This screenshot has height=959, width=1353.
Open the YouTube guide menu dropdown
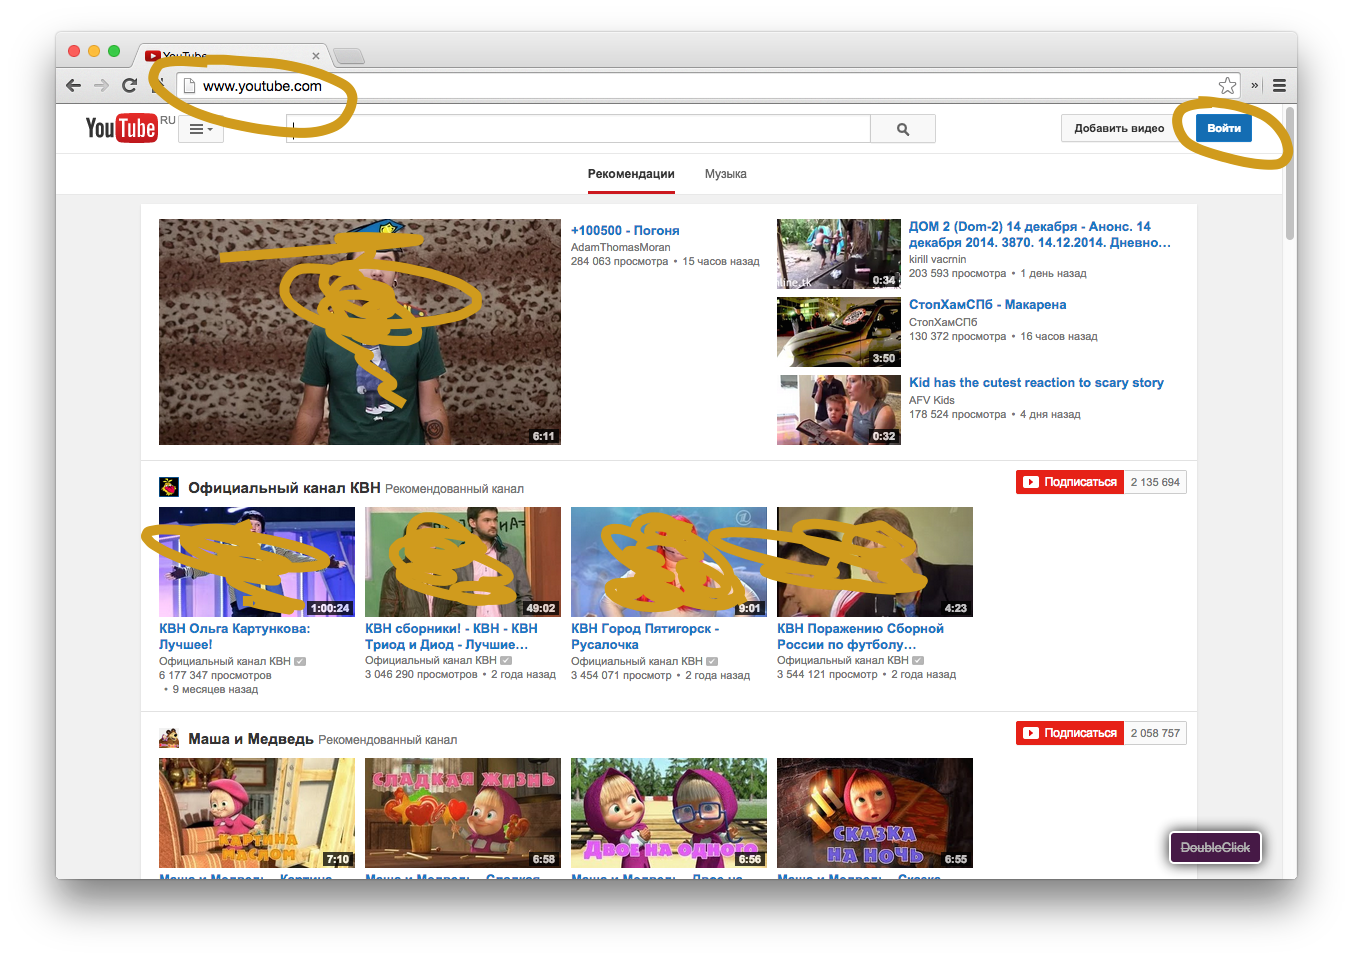pos(201,129)
